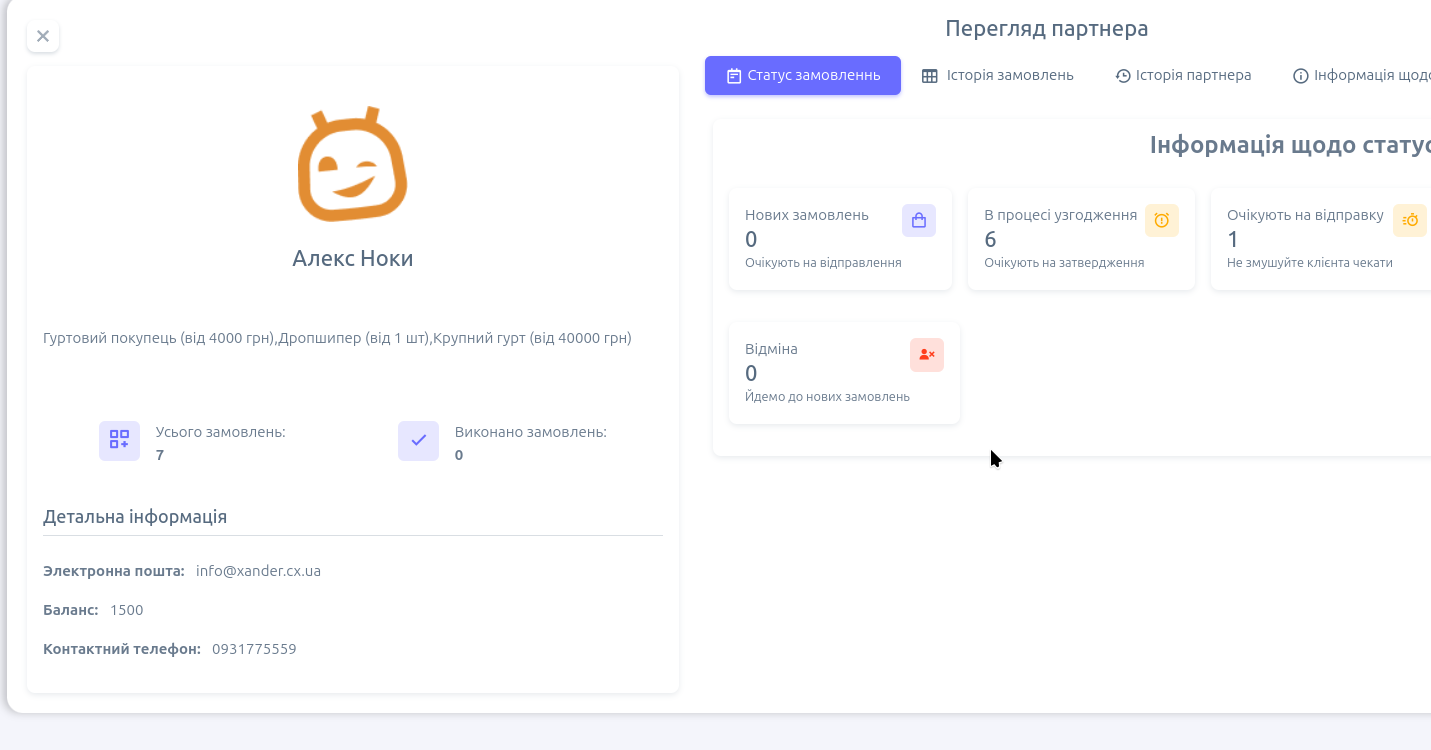Viewport: 1431px width, 750px height.
Task: Click the red user-remove icon in Відміна
Action: (x=926, y=355)
